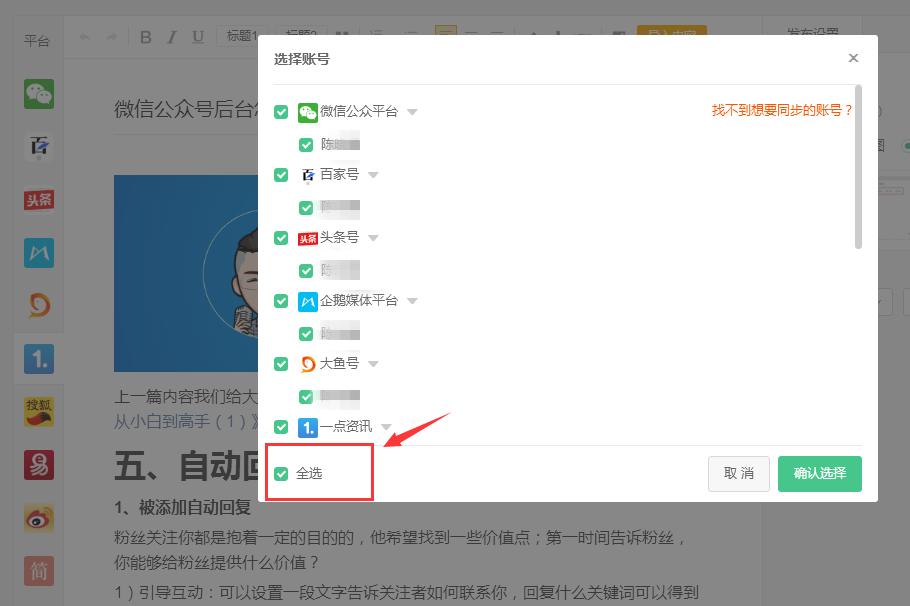Expand the 大鱼号 account group
This screenshot has width=910, height=606.
(x=375, y=364)
